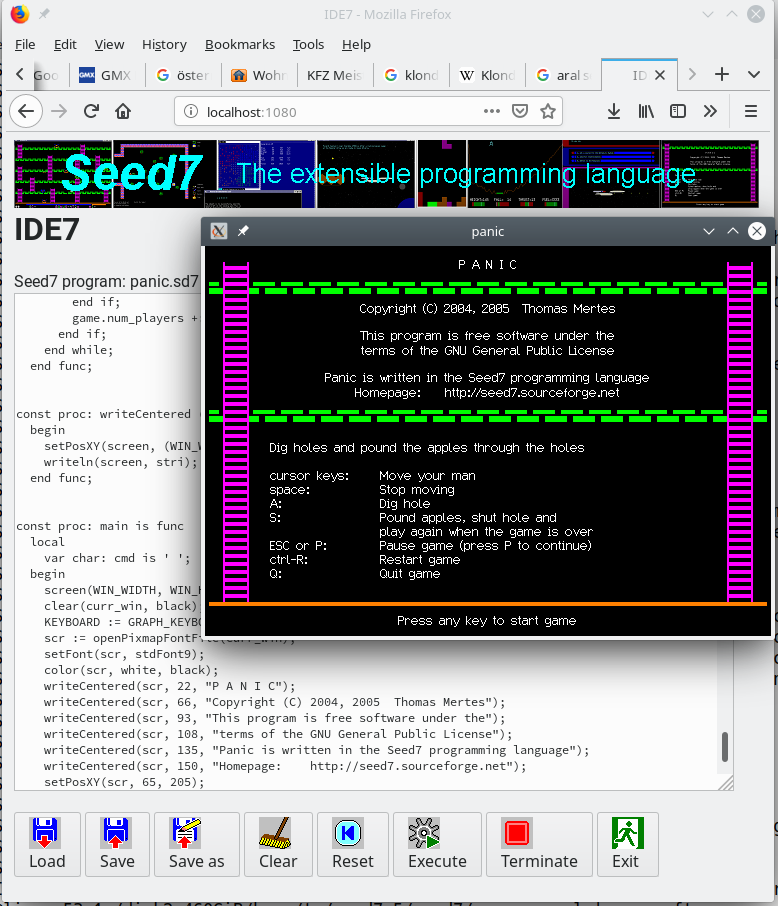Run the program with Execute button
Viewport: 778px width, 906px height.
pos(437,844)
